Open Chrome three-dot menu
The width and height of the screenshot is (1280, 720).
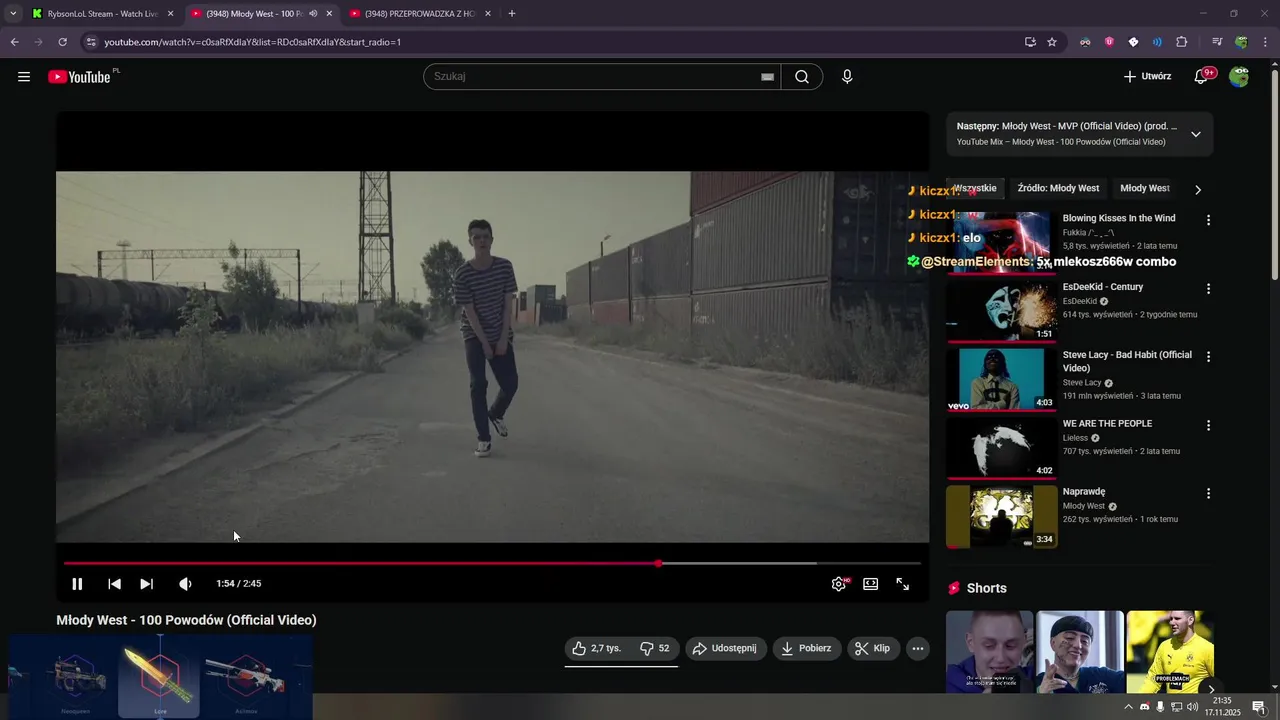(x=1266, y=42)
